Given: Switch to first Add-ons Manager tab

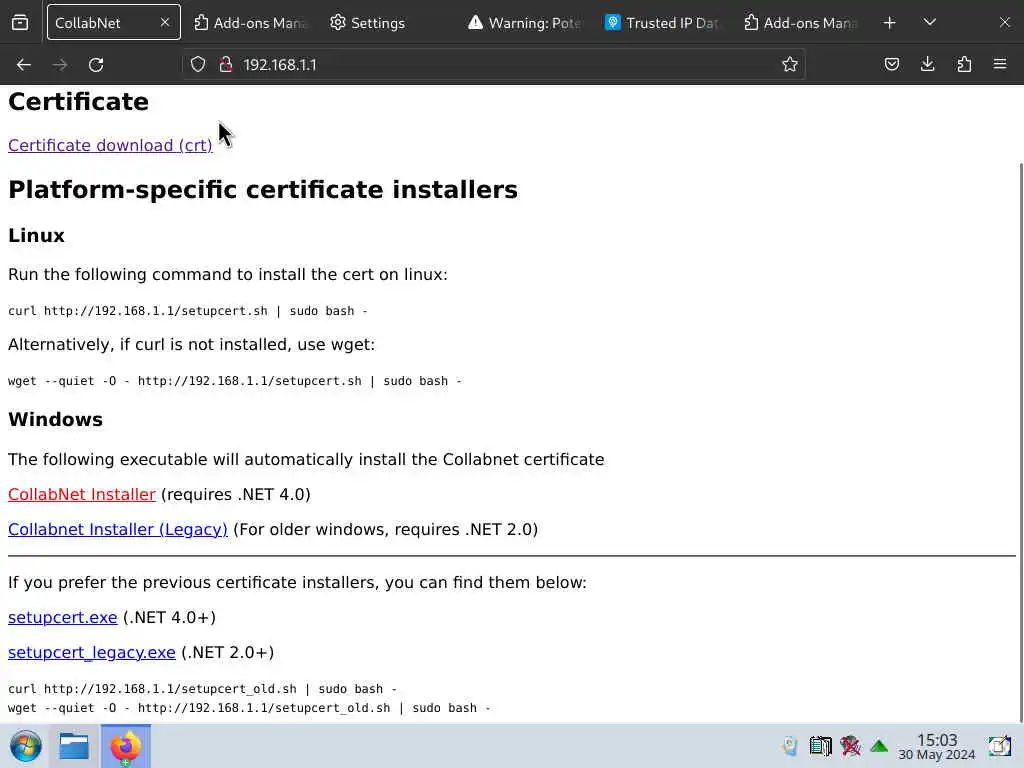Looking at the screenshot, I should [x=251, y=23].
